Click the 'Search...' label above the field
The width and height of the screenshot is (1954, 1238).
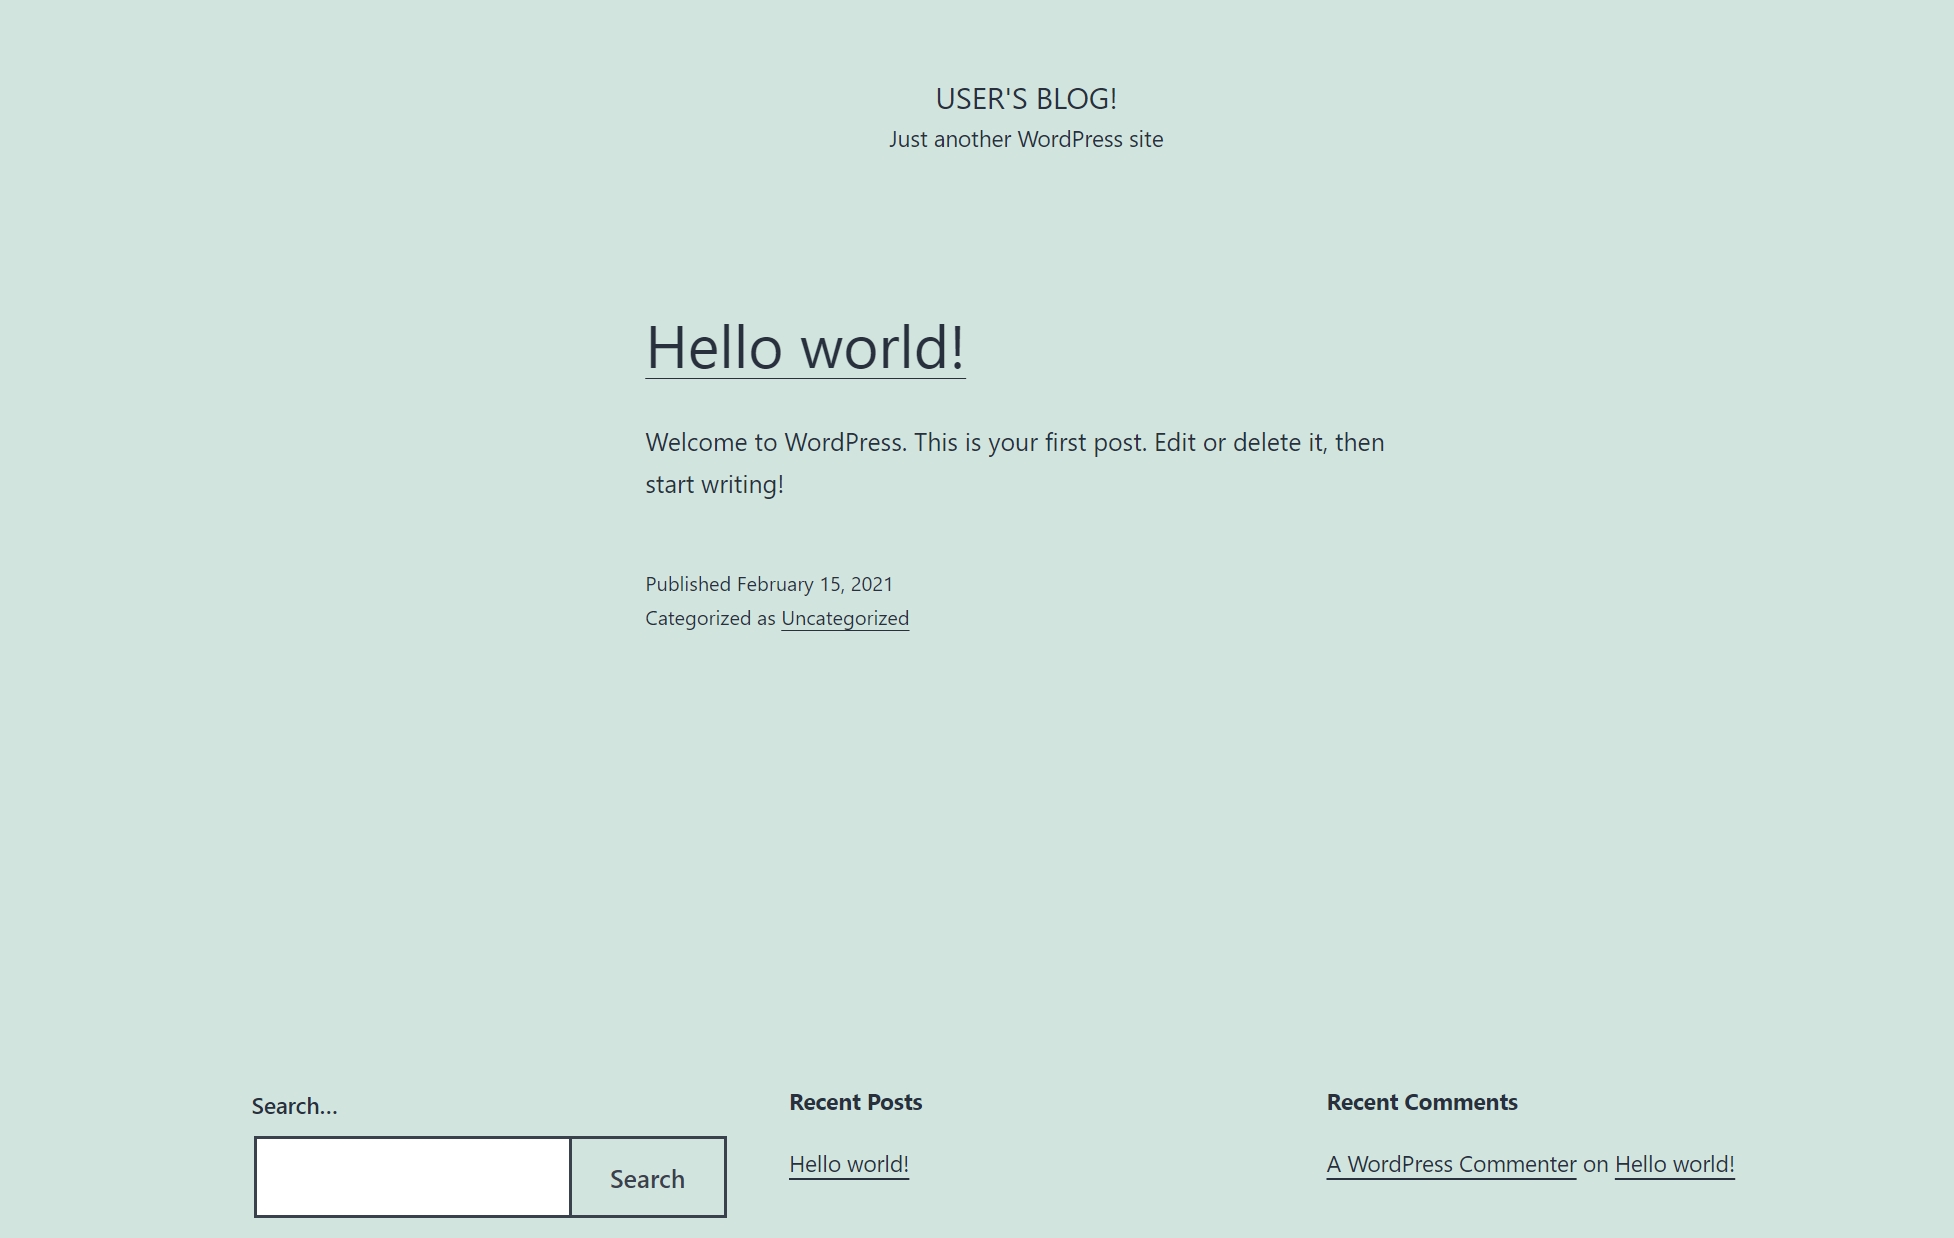coord(294,1106)
